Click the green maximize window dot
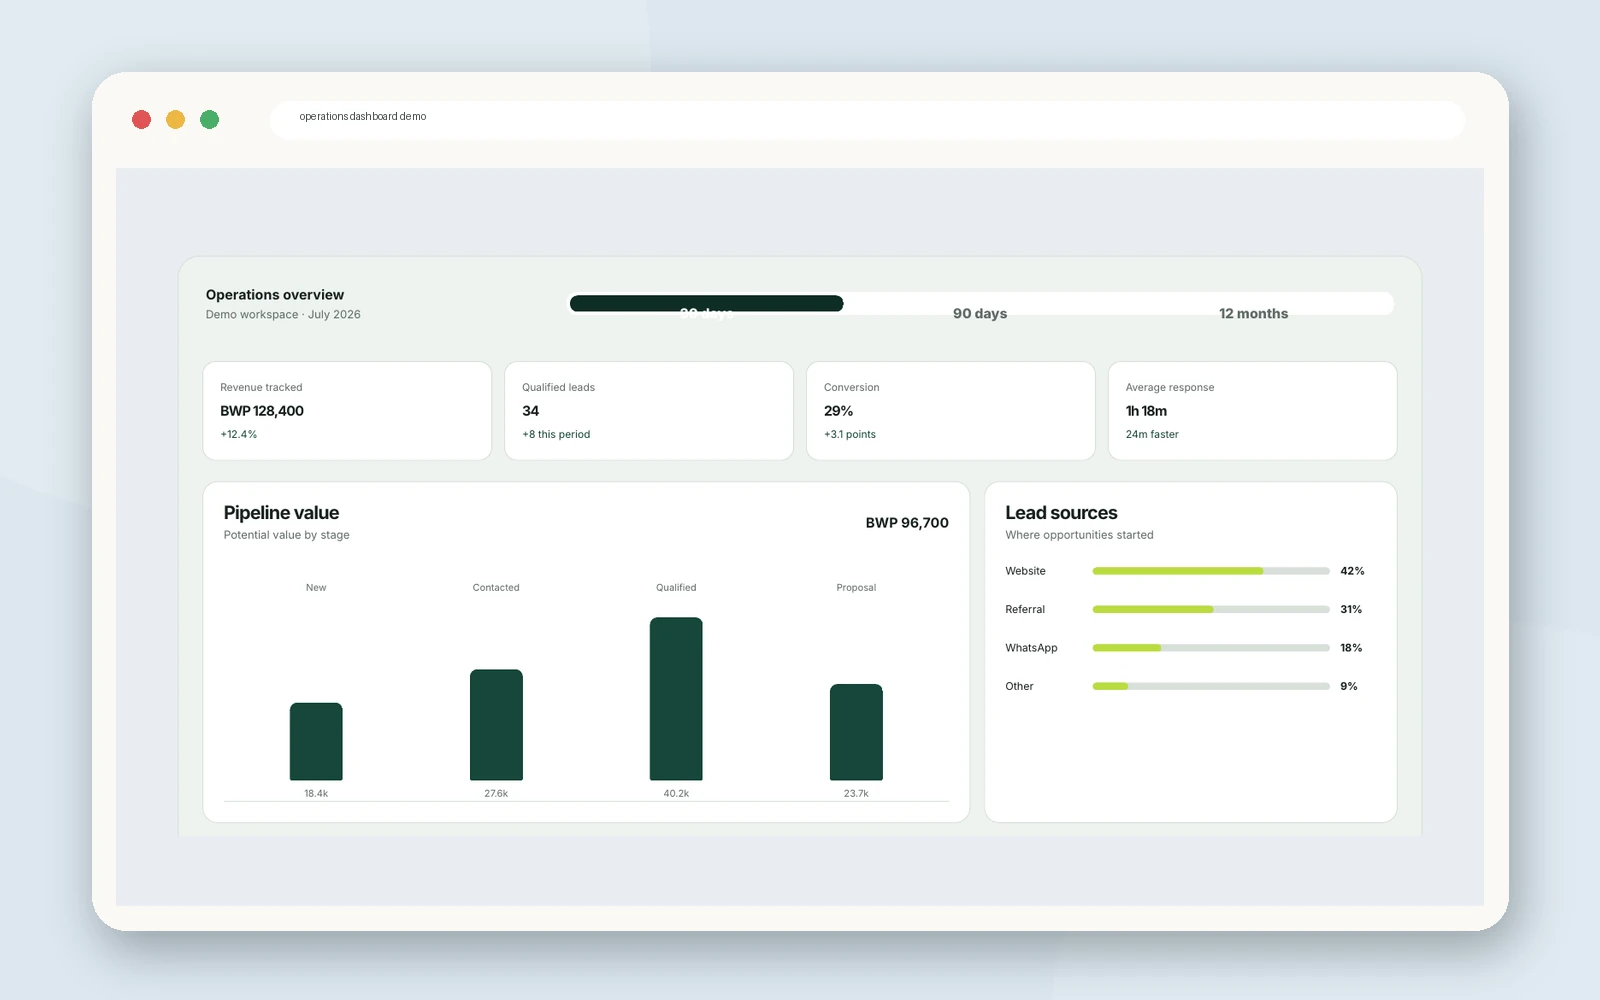This screenshot has width=1600, height=1000. pos(210,120)
